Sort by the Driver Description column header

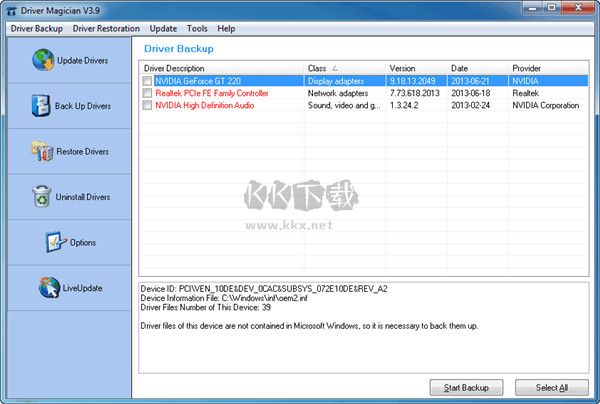point(222,68)
